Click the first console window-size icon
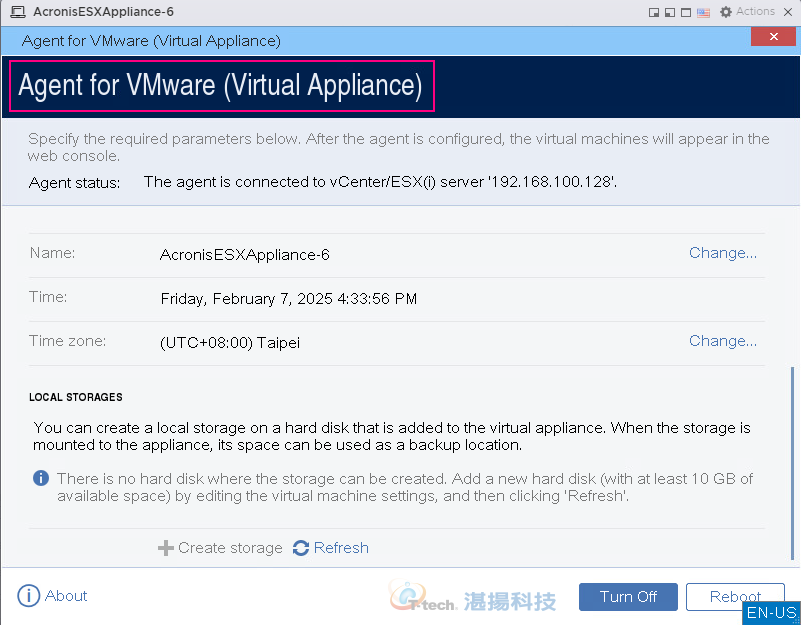Screen dimensions: 801x625 [653, 12]
